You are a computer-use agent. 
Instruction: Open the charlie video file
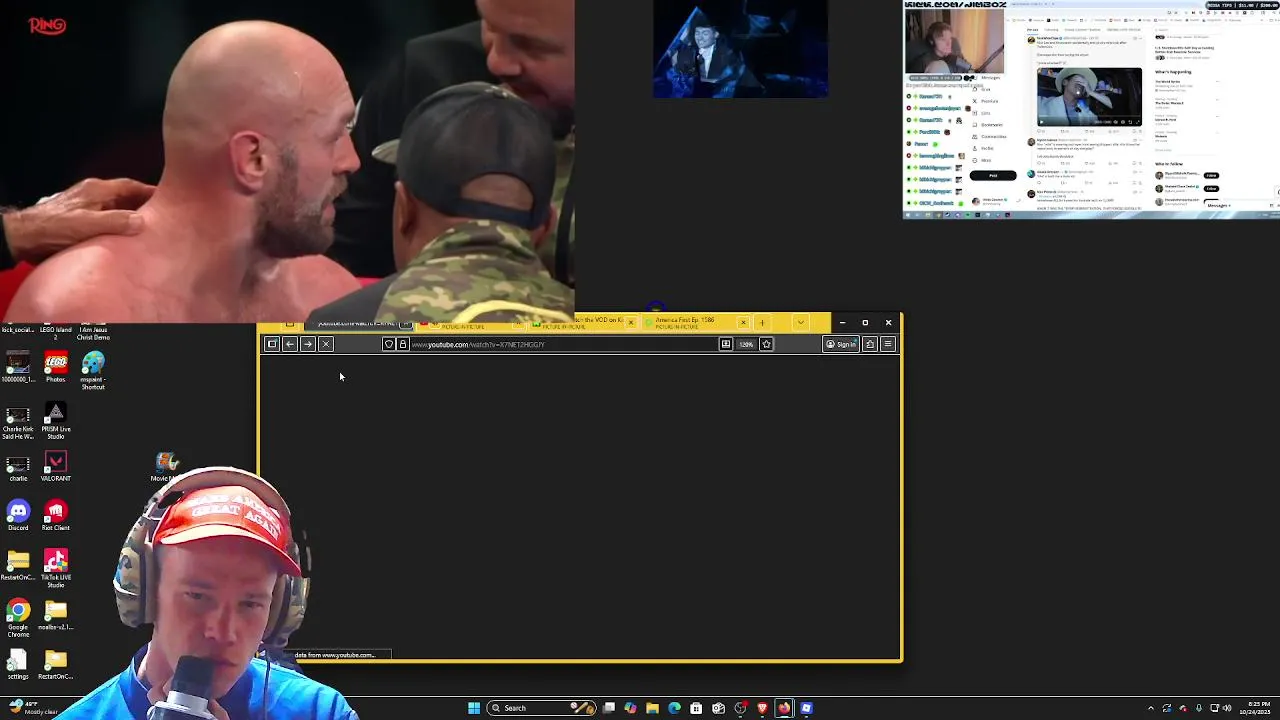point(18,468)
